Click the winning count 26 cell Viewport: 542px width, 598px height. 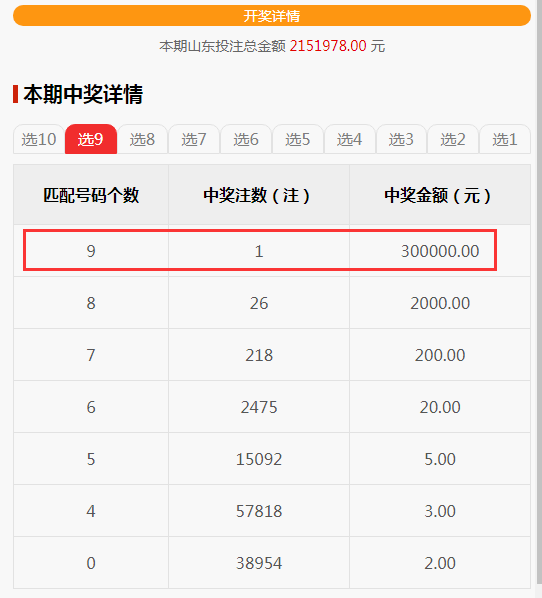(x=259, y=303)
